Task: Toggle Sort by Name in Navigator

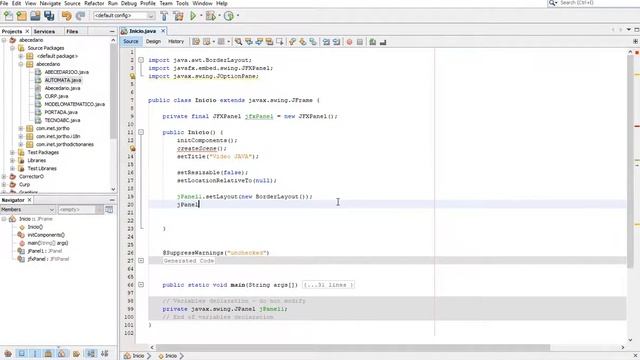Action: (91, 353)
